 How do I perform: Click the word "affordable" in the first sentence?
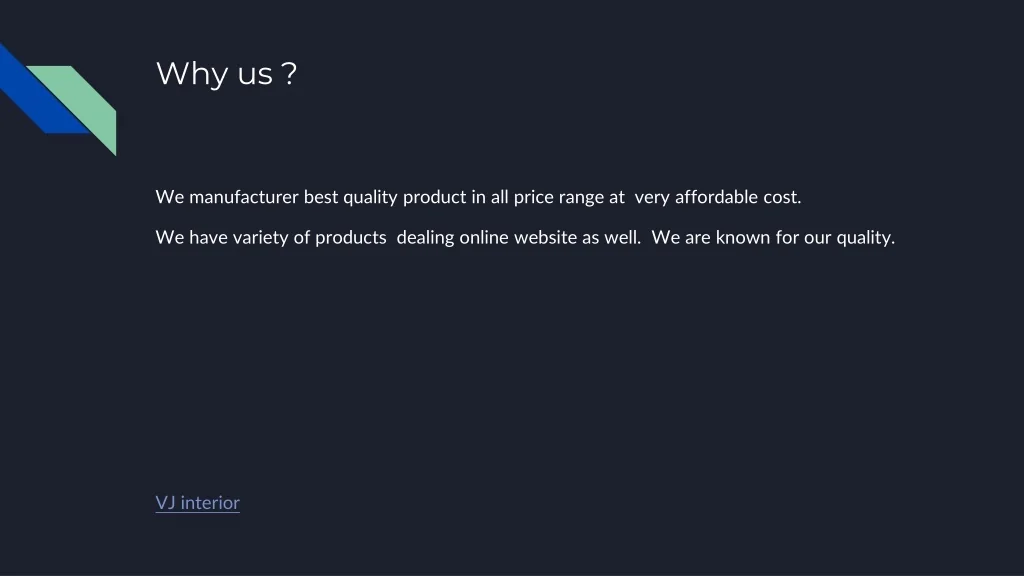point(717,197)
